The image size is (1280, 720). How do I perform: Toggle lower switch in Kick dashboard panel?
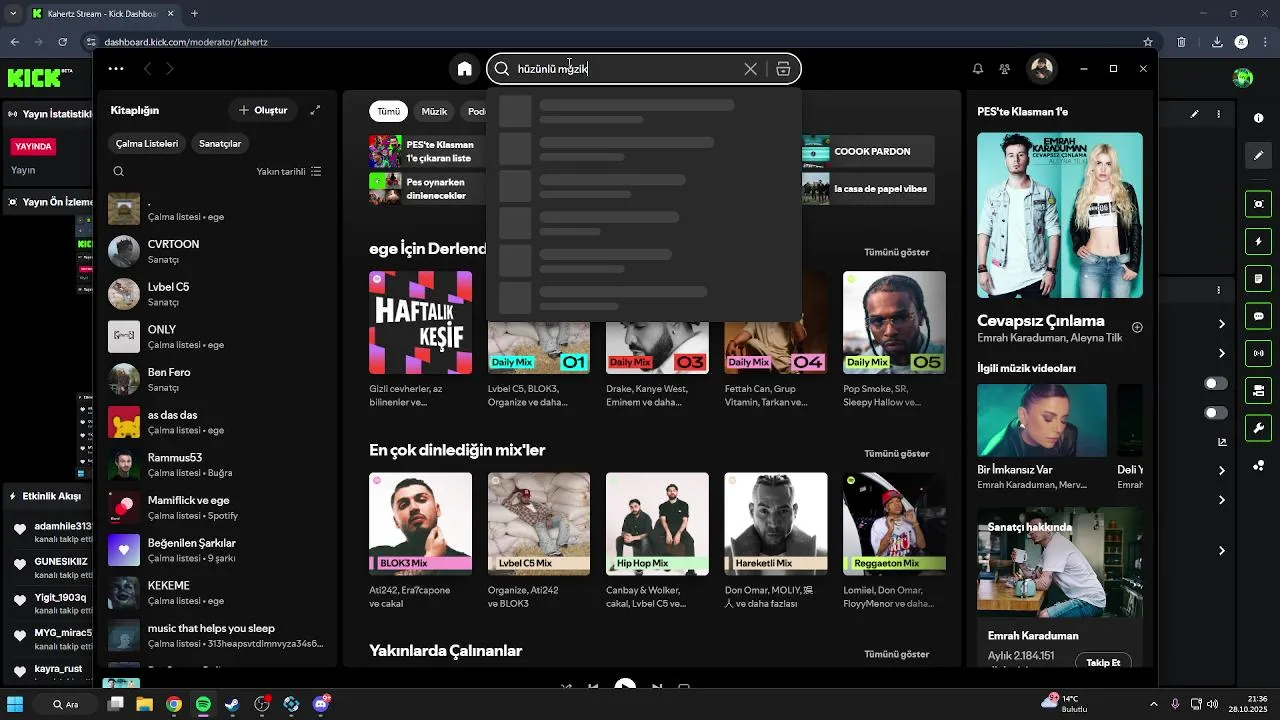tap(1215, 413)
